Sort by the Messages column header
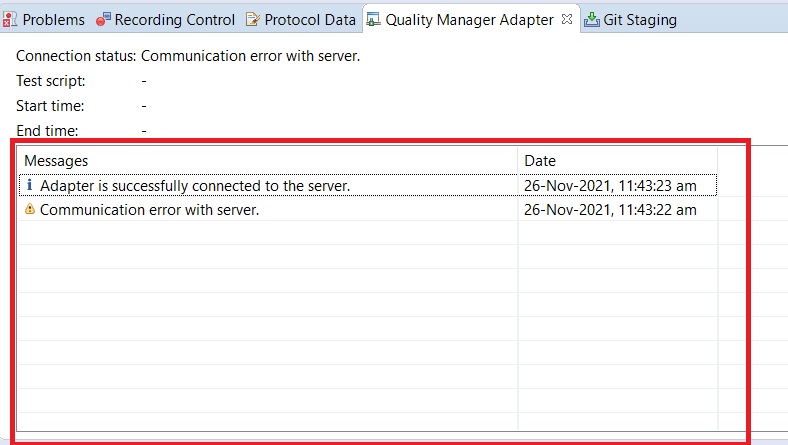Image resolution: width=788 pixels, height=445 pixels. point(56,160)
